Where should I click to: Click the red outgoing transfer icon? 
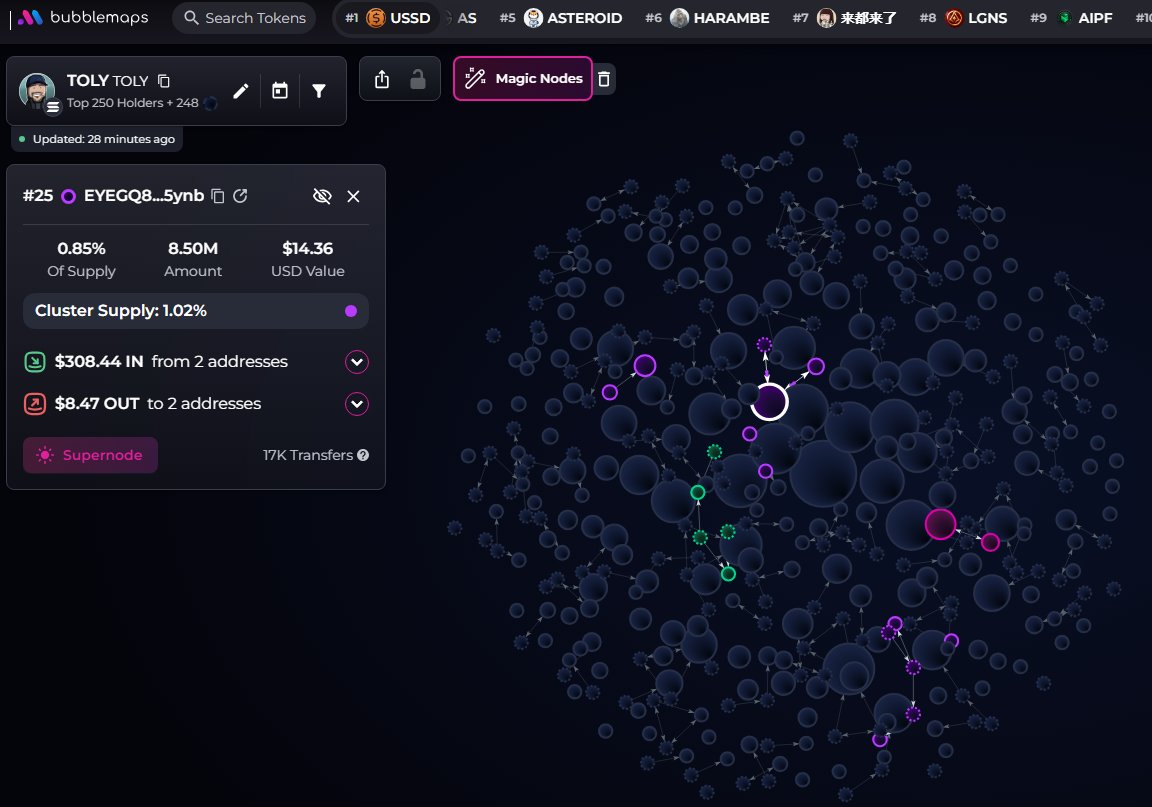pos(35,404)
